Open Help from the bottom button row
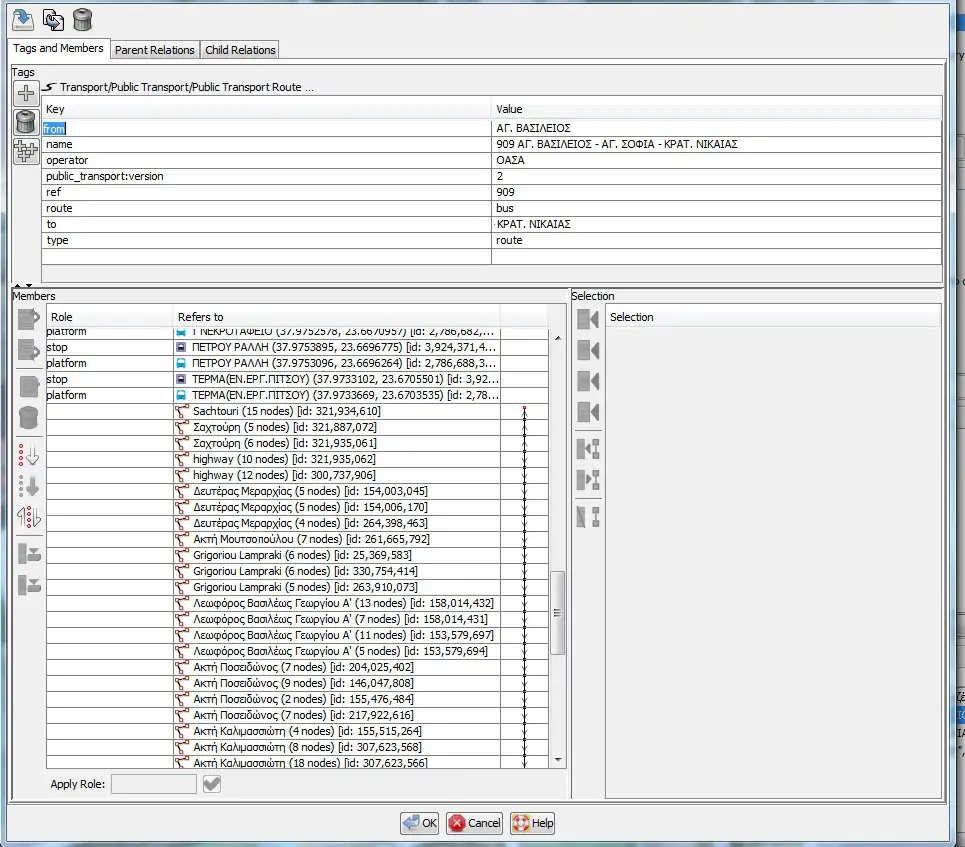Screen dimensions: 965x847 532,823
